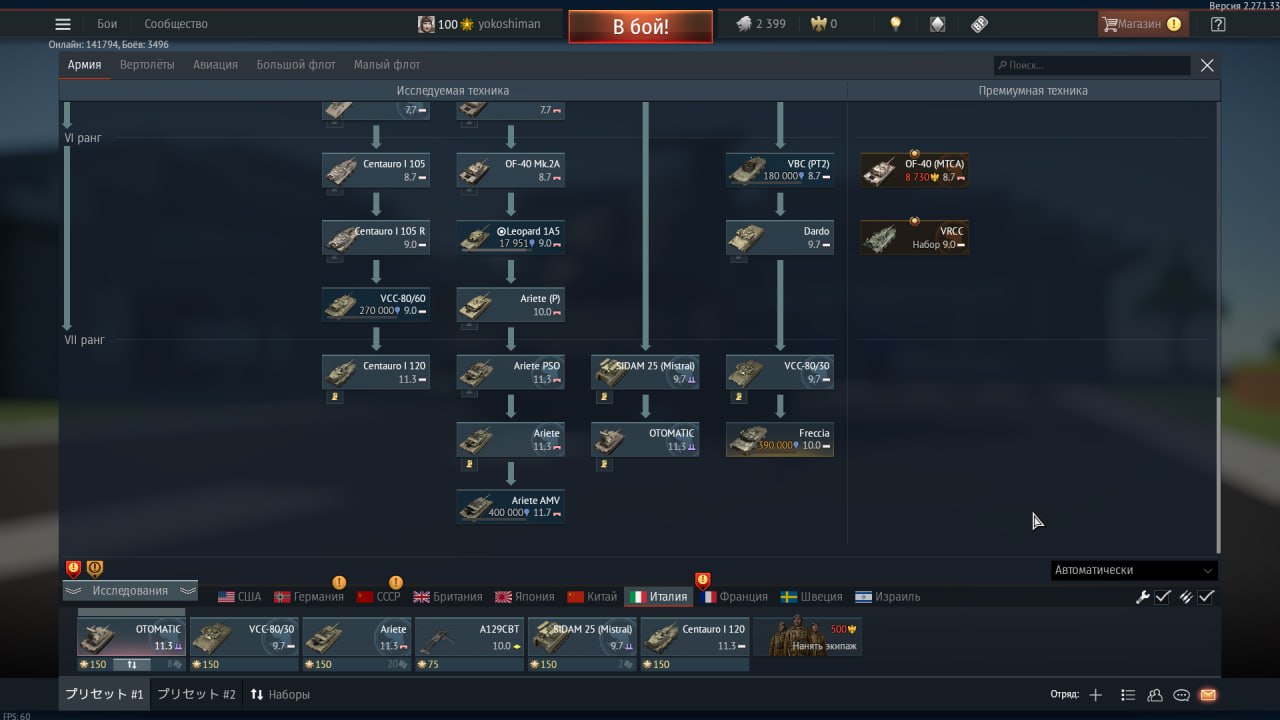Select VBC (PT2) vehicle card

[780, 170]
